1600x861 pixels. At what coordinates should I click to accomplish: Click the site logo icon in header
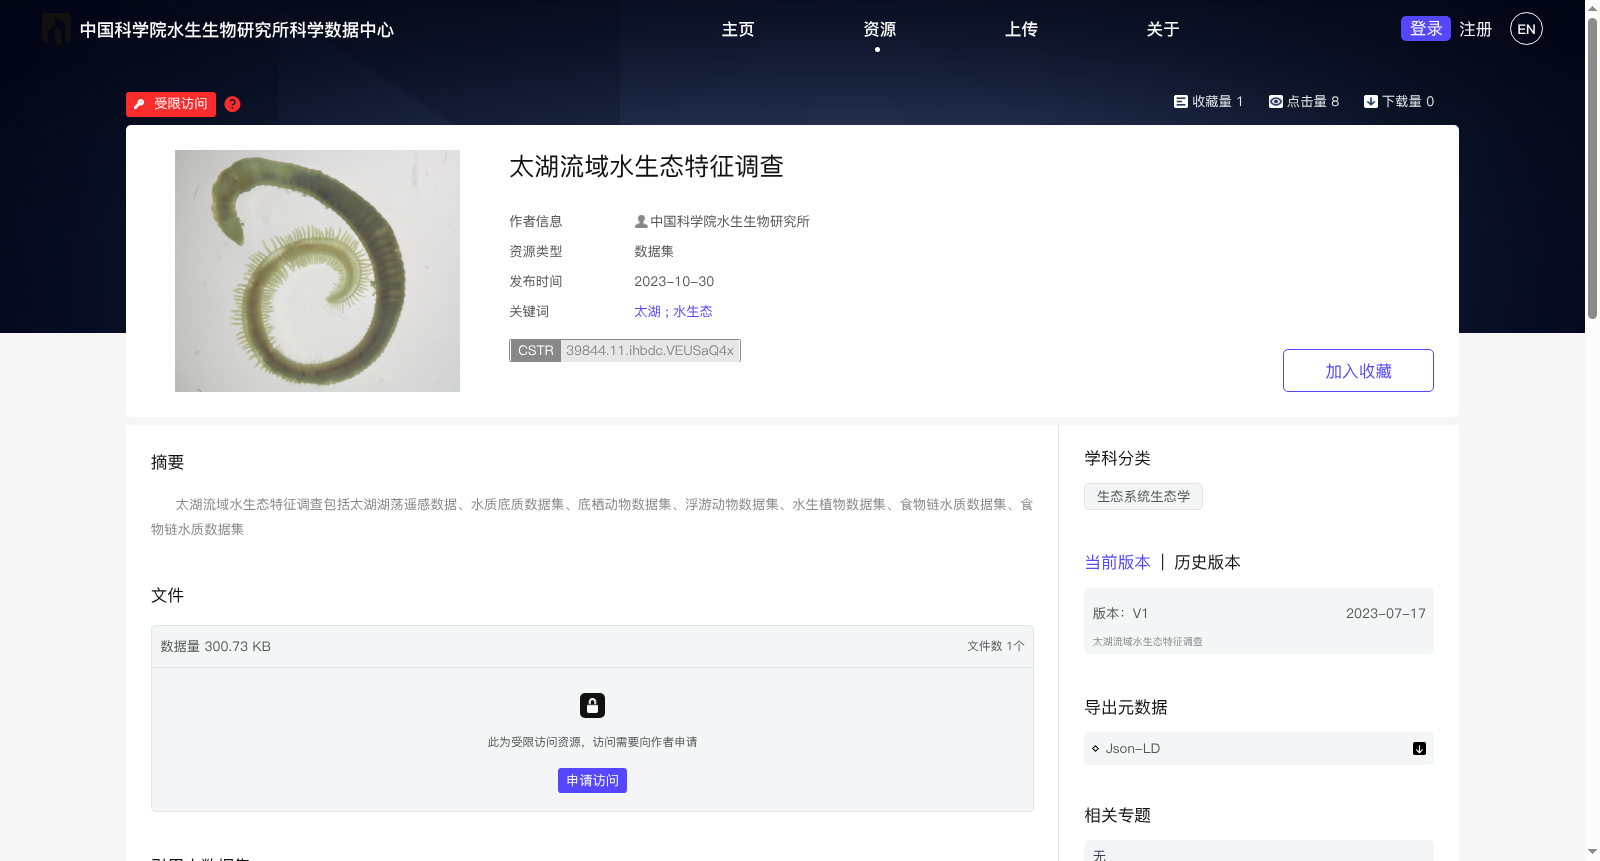point(56,29)
